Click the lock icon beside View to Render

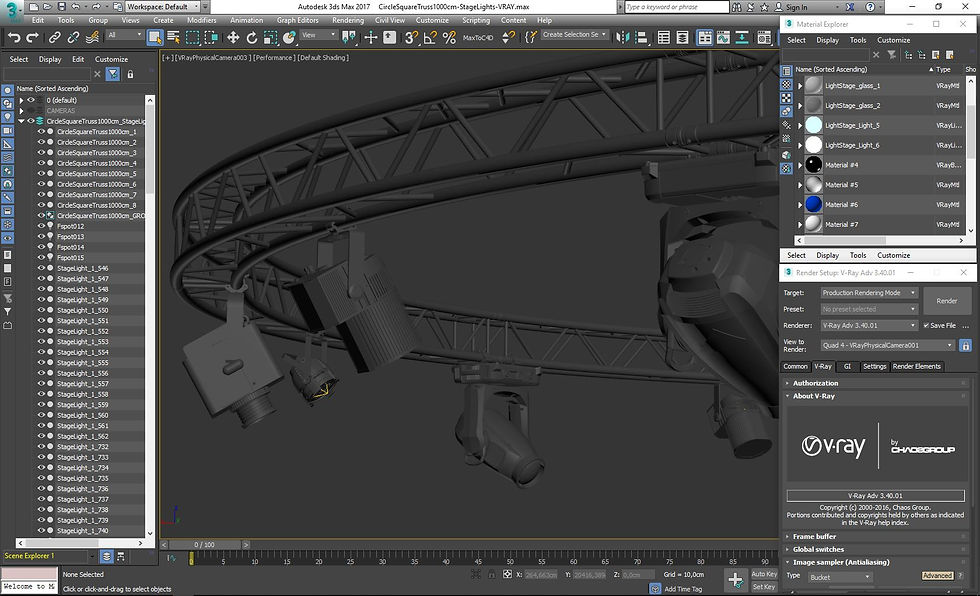(x=966, y=345)
